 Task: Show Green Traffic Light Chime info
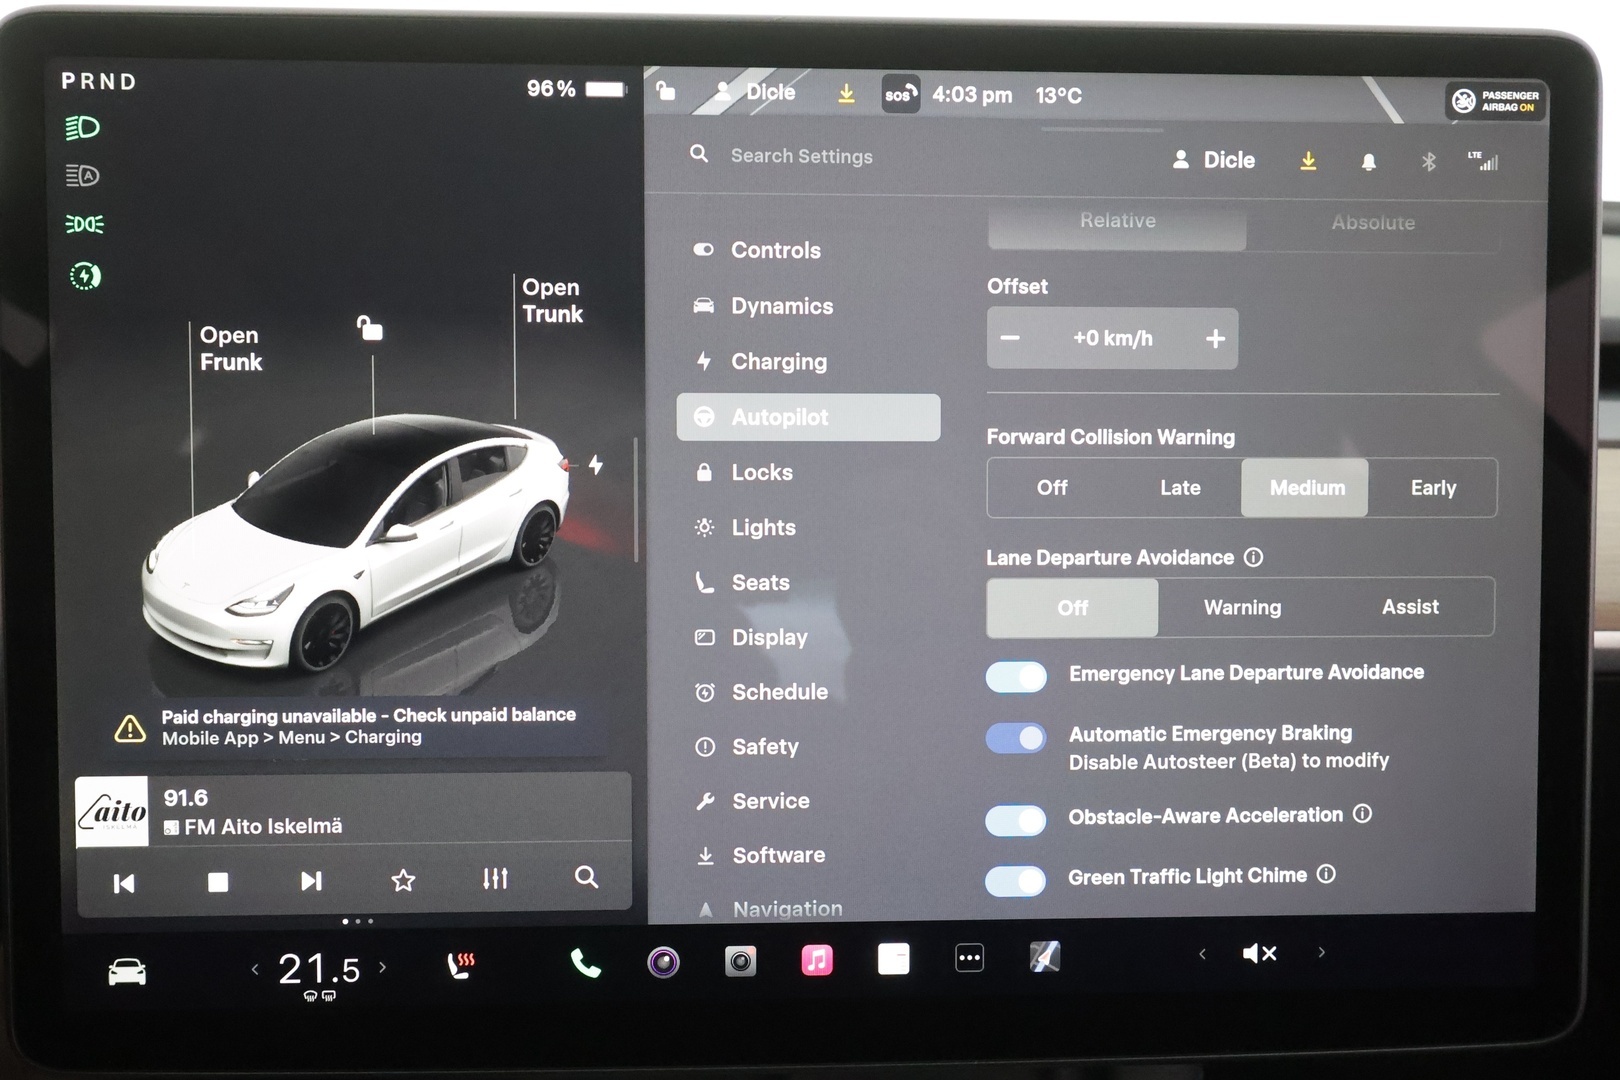pos(1326,874)
